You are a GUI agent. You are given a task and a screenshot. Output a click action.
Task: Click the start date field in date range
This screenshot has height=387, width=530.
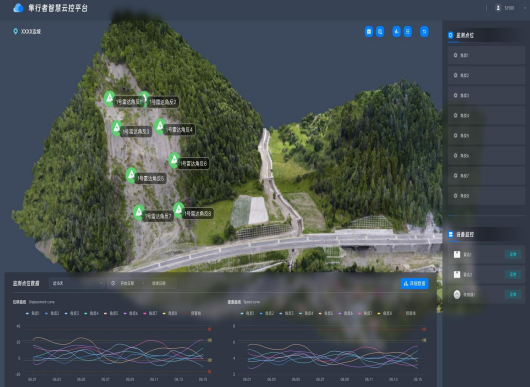(x=127, y=283)
